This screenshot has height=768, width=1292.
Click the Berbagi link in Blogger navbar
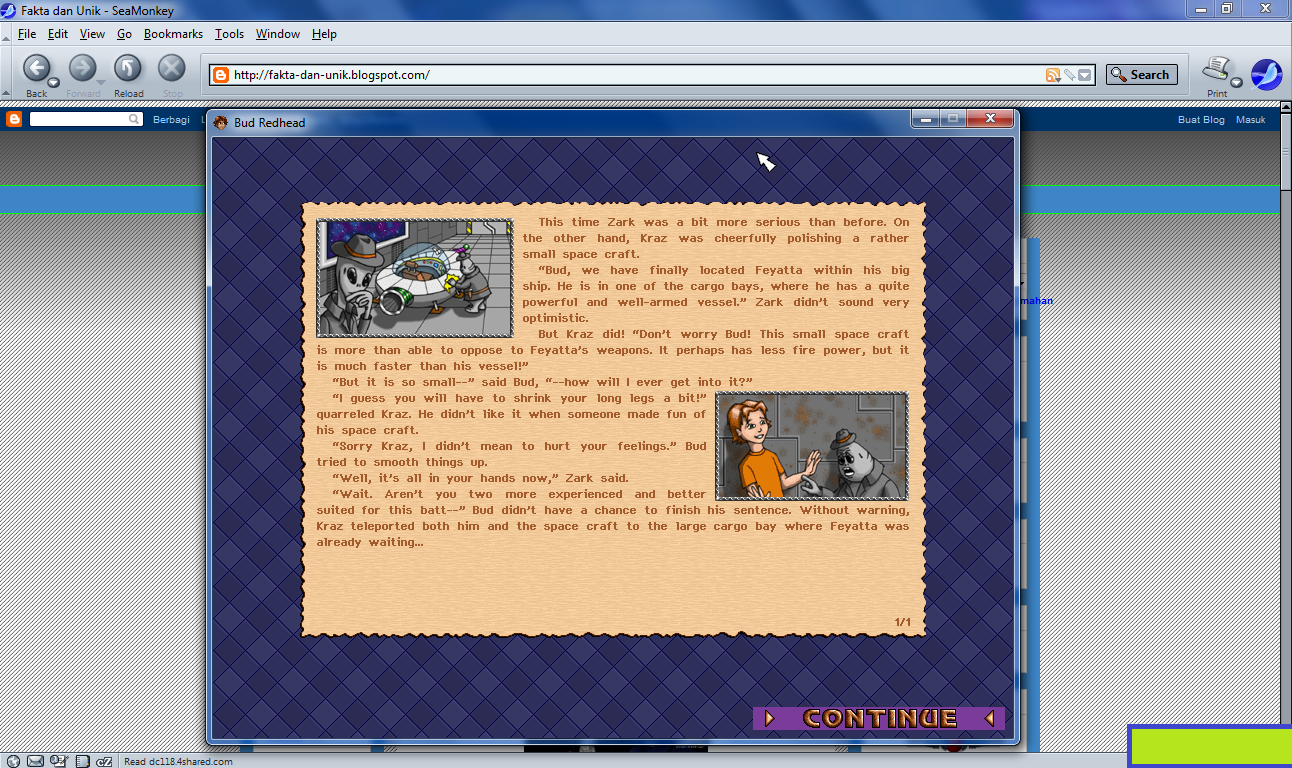point(171,119)
